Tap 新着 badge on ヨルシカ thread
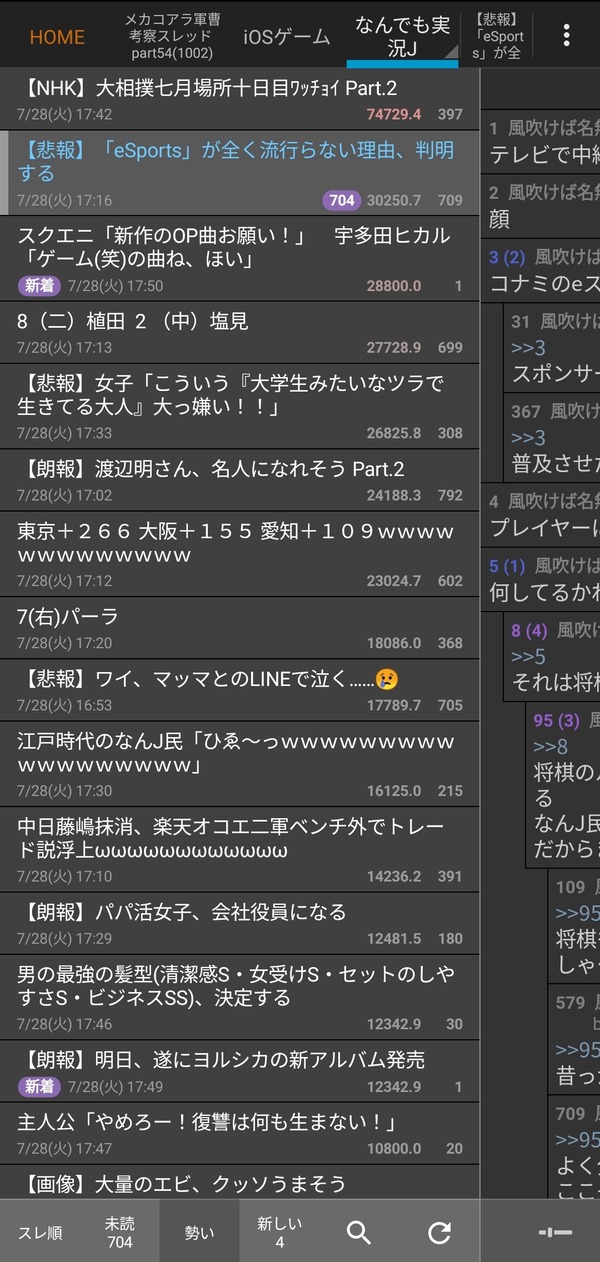Viewport: 600px width, 1262px height. coord(39,1086)
